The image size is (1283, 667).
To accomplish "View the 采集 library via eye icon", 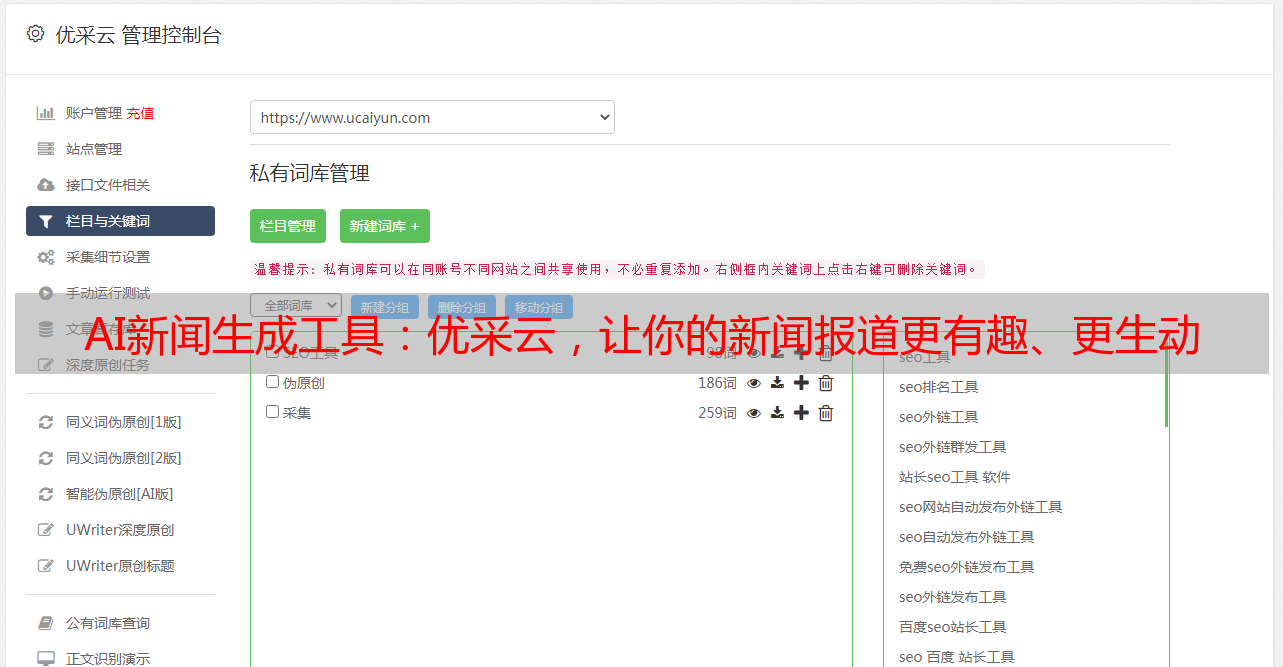I will tap(754, 413).
